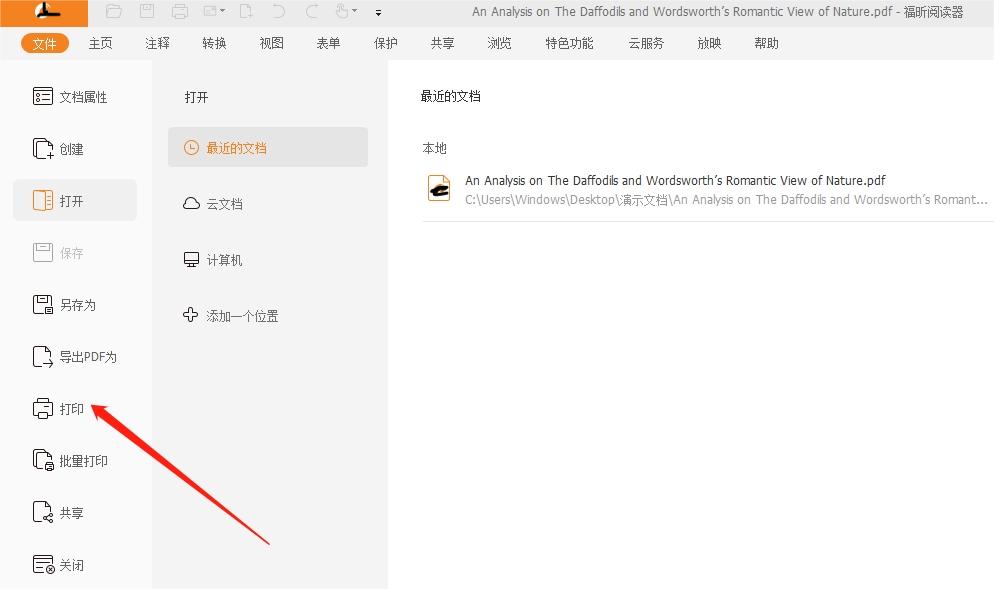This screenshot has height=589, width=994.
Task: Click the Save icon in the quick access toolbar
Action: 147,11
